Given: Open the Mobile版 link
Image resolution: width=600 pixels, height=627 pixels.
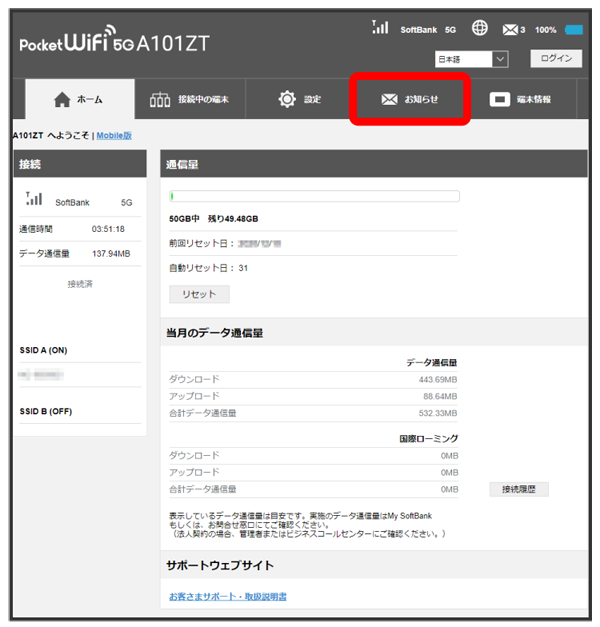Looking at the screenshot, I should point(114,135).
